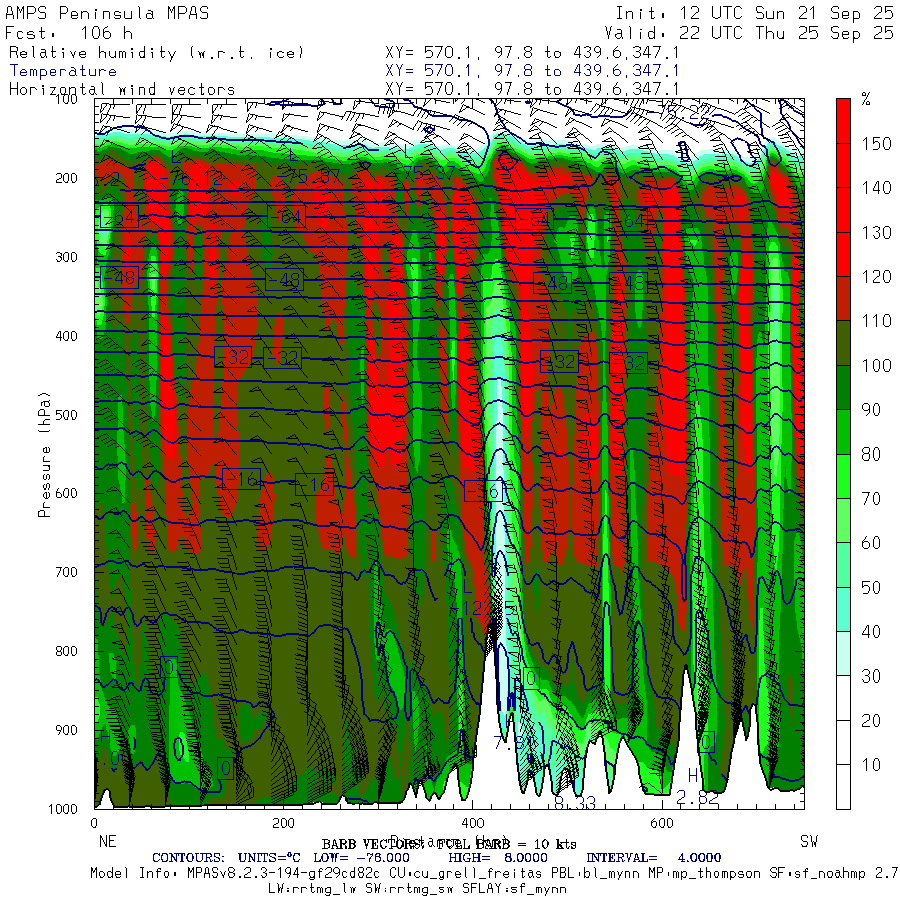Screen dimensions: 900x900
Task: Click the 'AMPS Peninsula MPAS' plot title
Action: coord(107,13)
